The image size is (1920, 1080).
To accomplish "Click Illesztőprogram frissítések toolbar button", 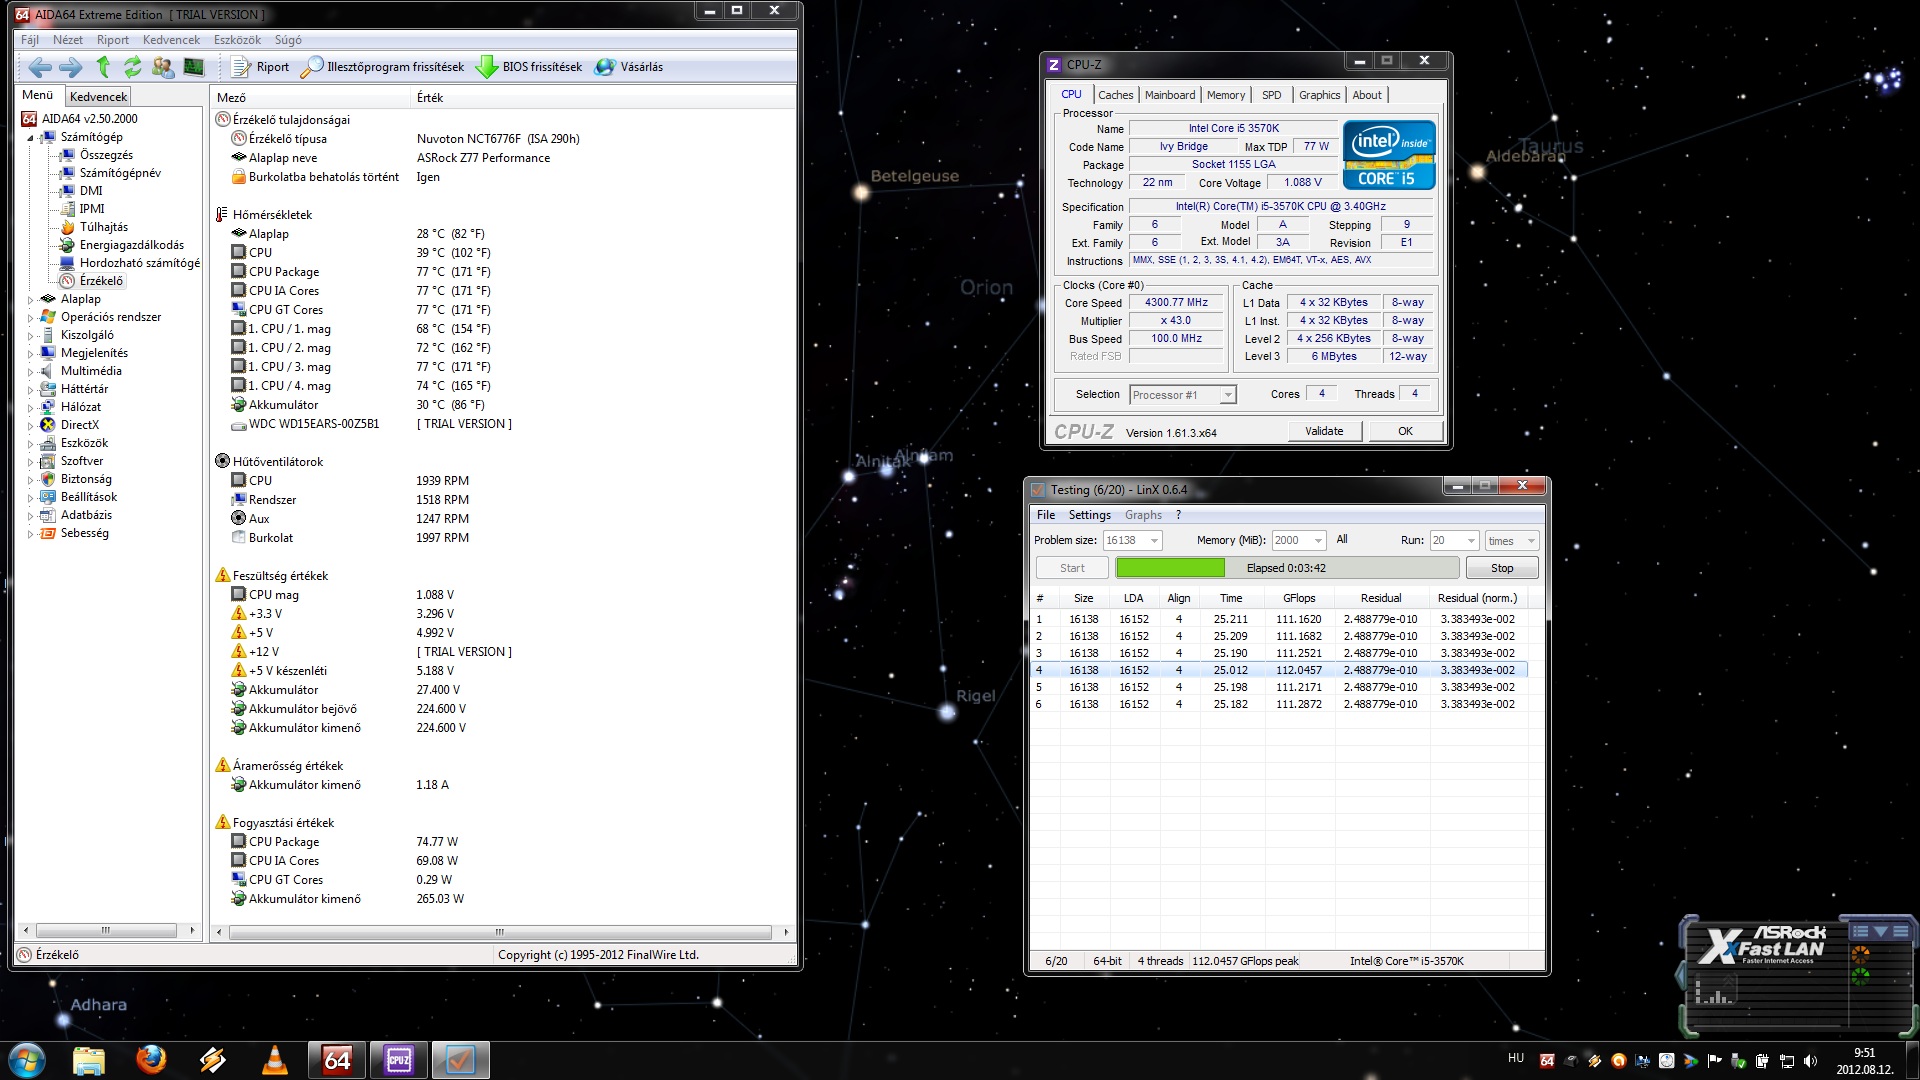I will [383, 67].
